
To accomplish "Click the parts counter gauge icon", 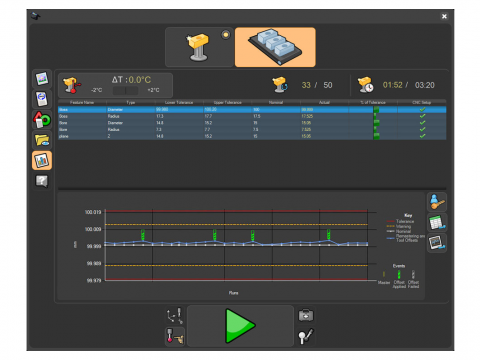I will coord(280,85).
